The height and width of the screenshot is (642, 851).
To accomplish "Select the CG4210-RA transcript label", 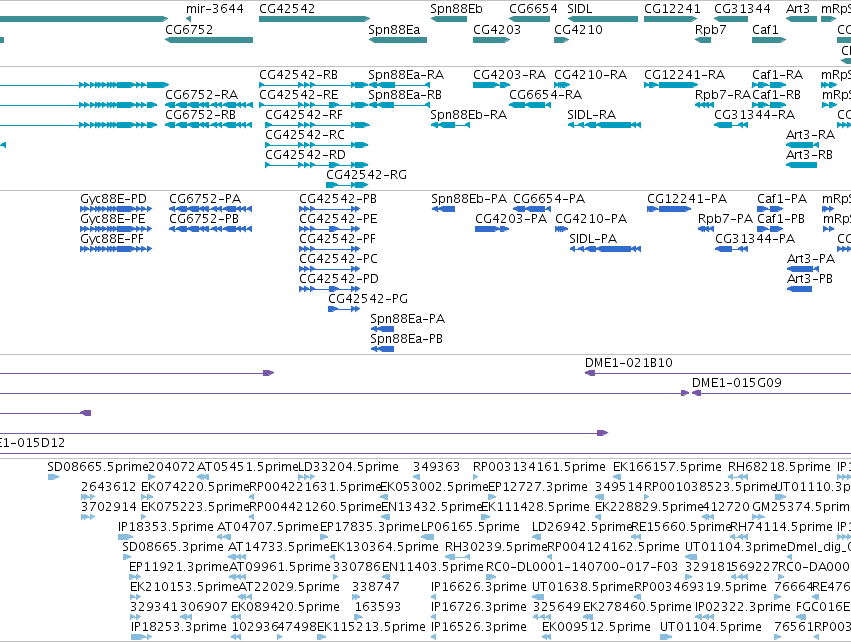I will point(590,74).
